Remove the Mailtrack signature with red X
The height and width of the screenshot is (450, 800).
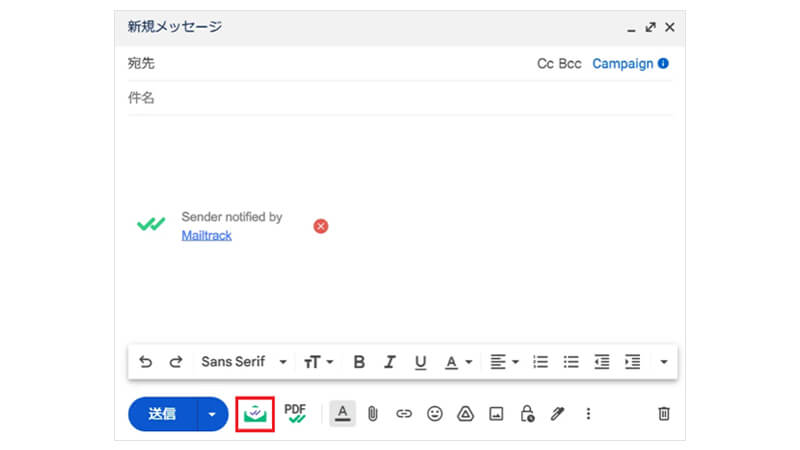pos(320,226)
